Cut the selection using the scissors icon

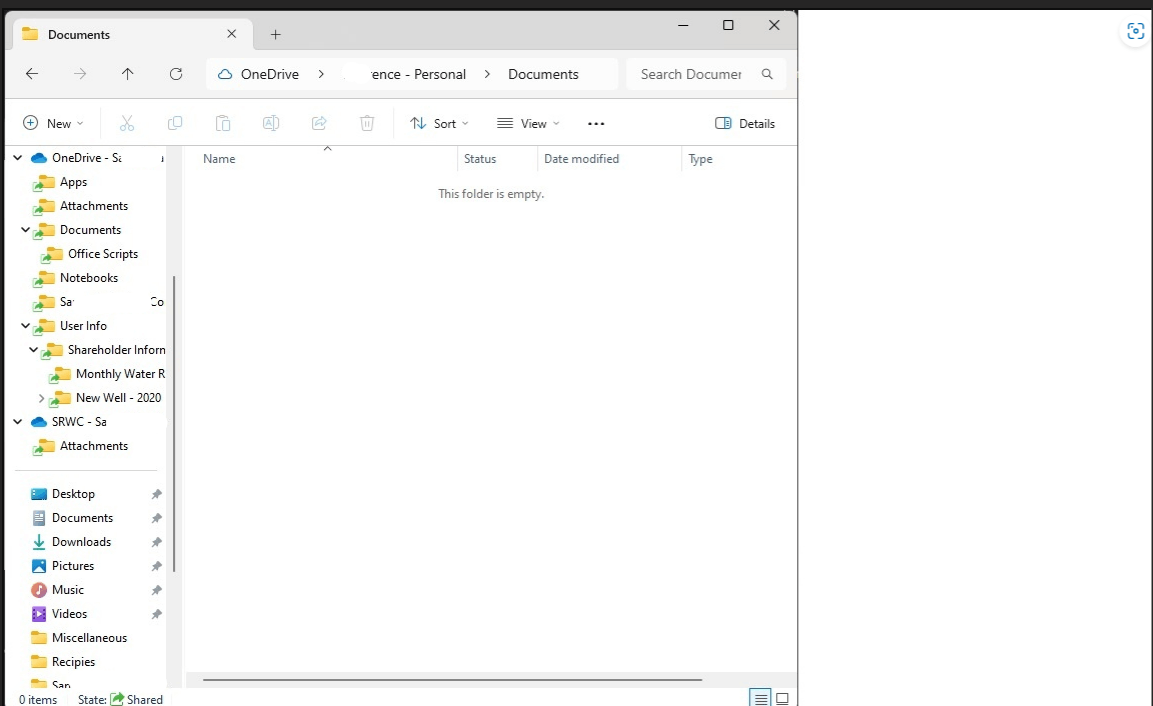[127, 122]
